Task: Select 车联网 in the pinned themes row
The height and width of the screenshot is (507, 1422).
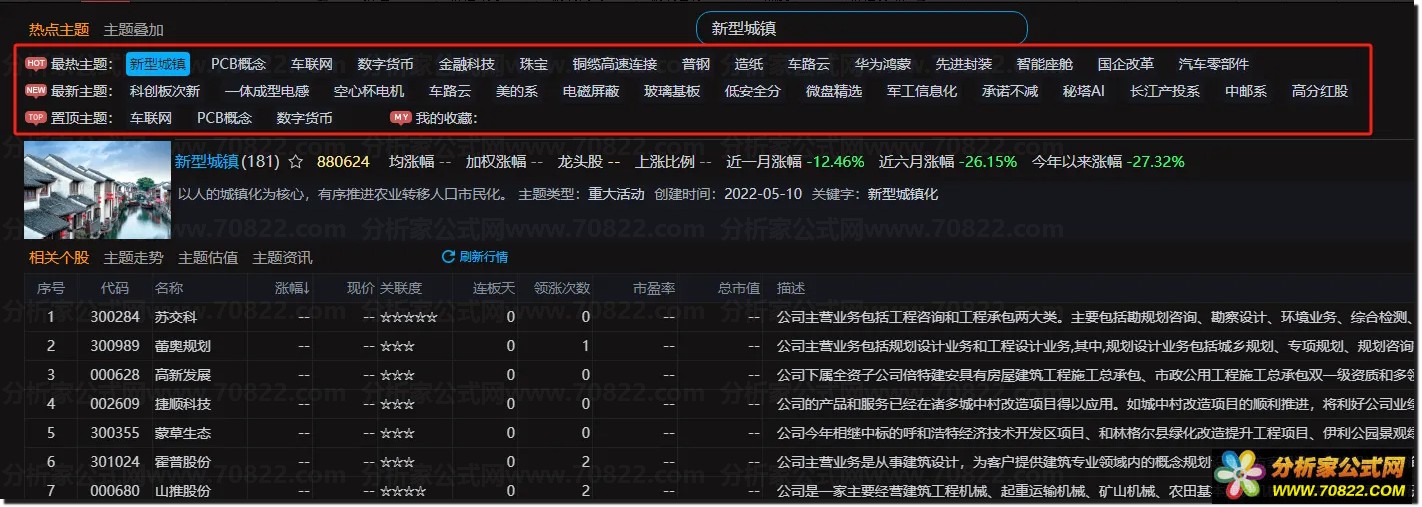Action: [x=151, y=118]
